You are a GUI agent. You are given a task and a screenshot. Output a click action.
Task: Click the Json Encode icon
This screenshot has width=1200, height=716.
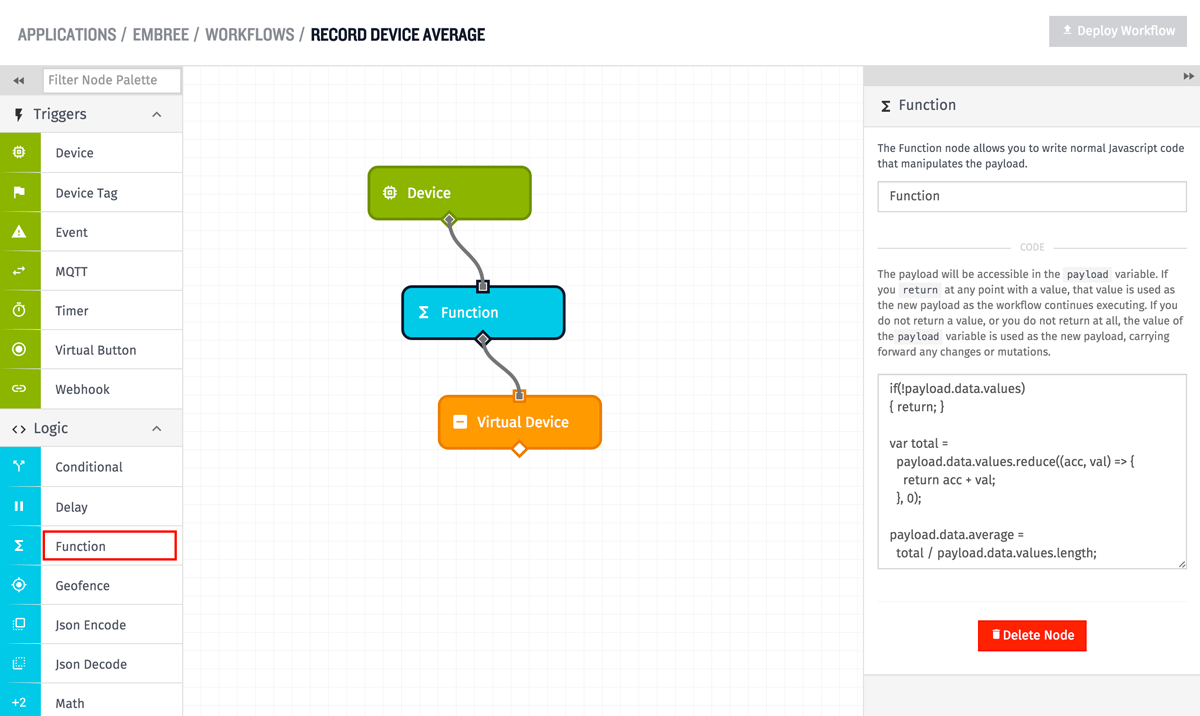point(19,624)
